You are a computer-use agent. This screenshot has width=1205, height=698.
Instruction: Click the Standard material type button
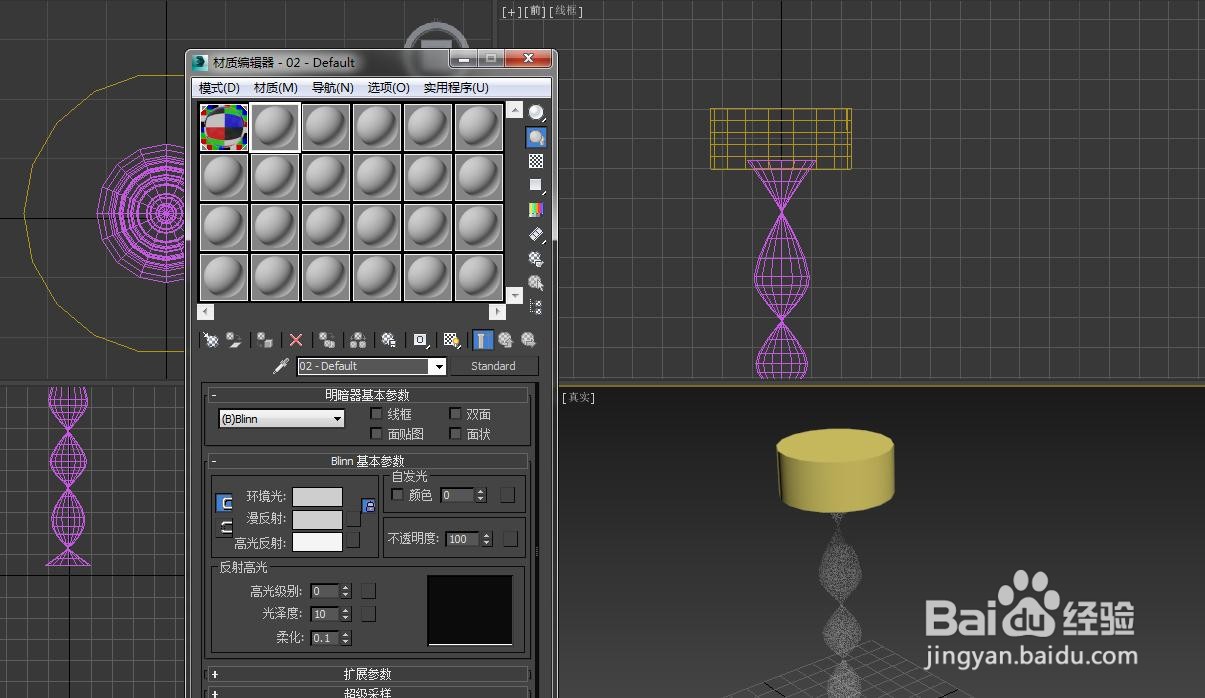pyautogui.click(x=493, y=366)
